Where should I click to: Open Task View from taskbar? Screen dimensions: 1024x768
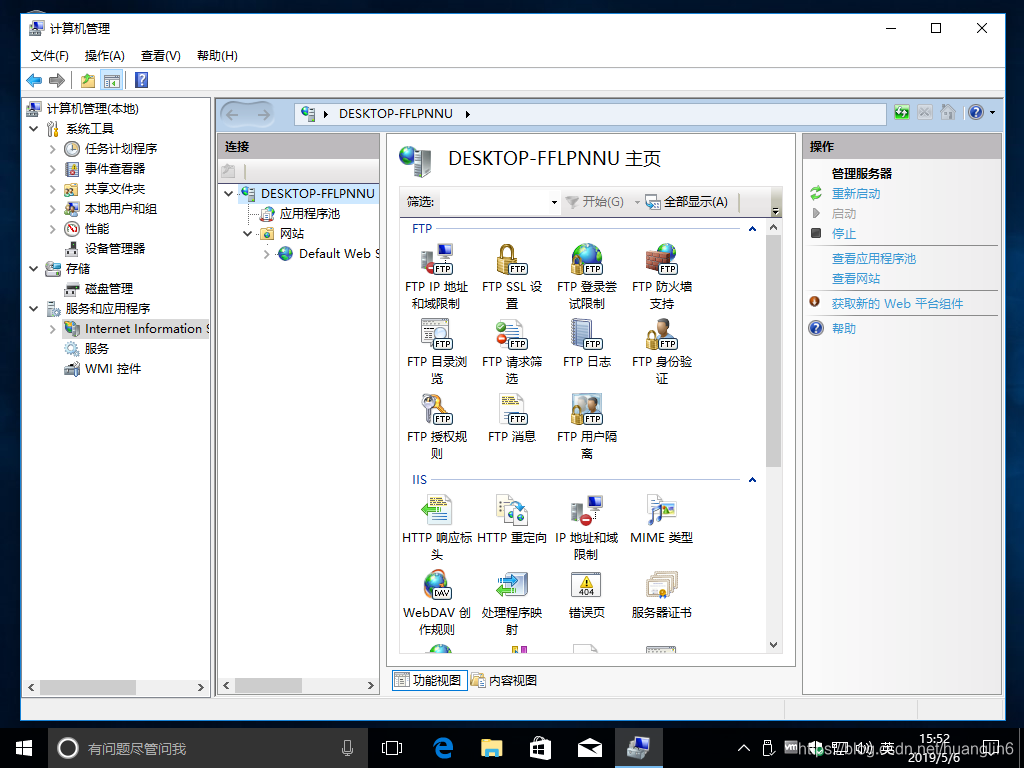pyautogui.click(x=392, y=748)
